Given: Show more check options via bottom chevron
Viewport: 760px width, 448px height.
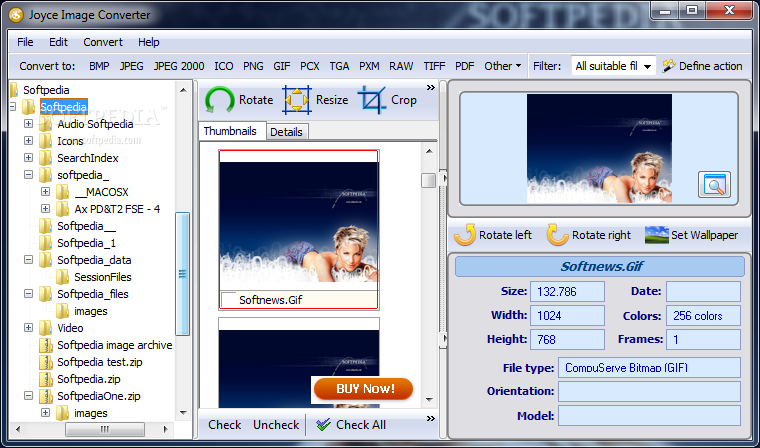Looking at the screenshot, I should [x=430, y=418].
